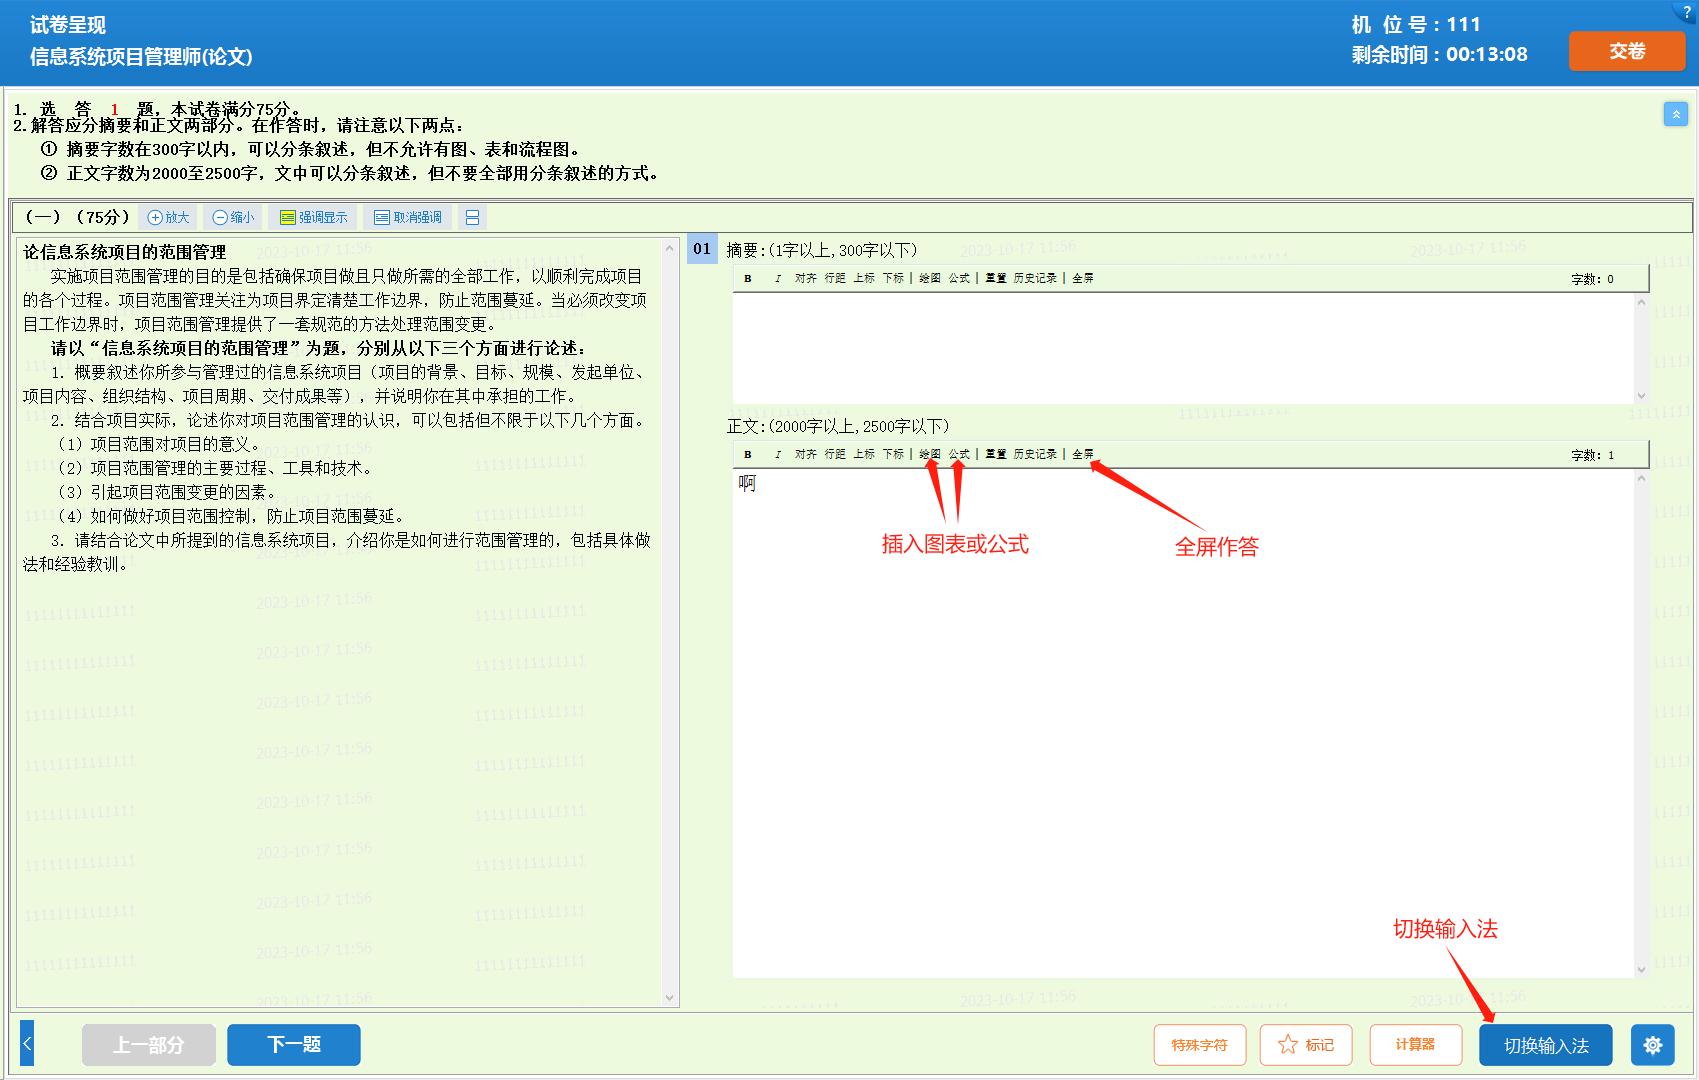The width and height of the screenshot is (1699, 1080).
Task: Open 历史记录 in 摘要 toolbar
Action: pyautogui.click(x=1035, y=278)
